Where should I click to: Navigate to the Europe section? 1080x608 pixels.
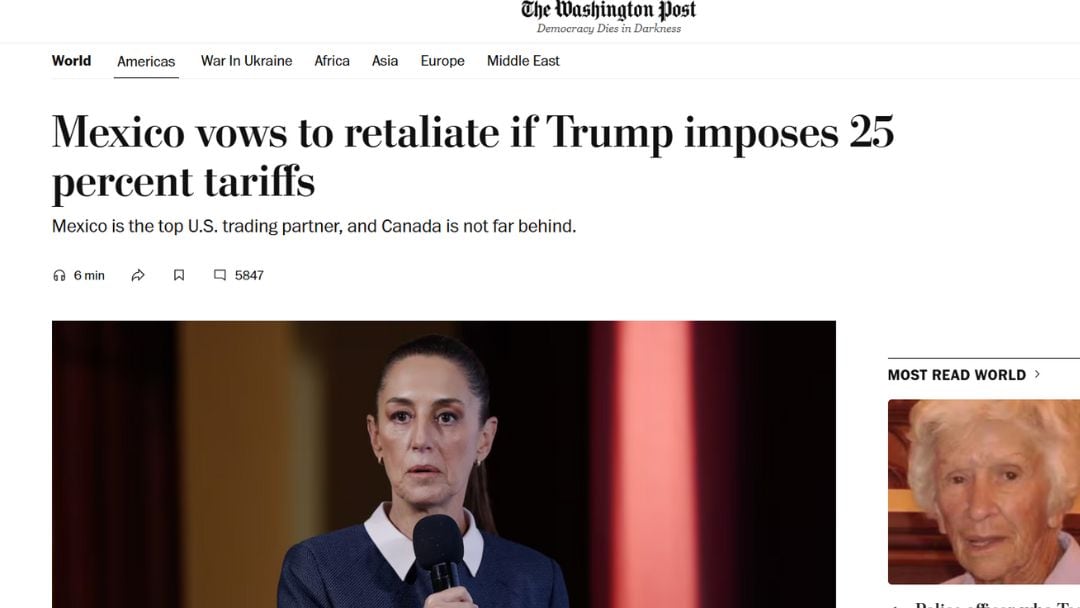[x=442, y=61]
